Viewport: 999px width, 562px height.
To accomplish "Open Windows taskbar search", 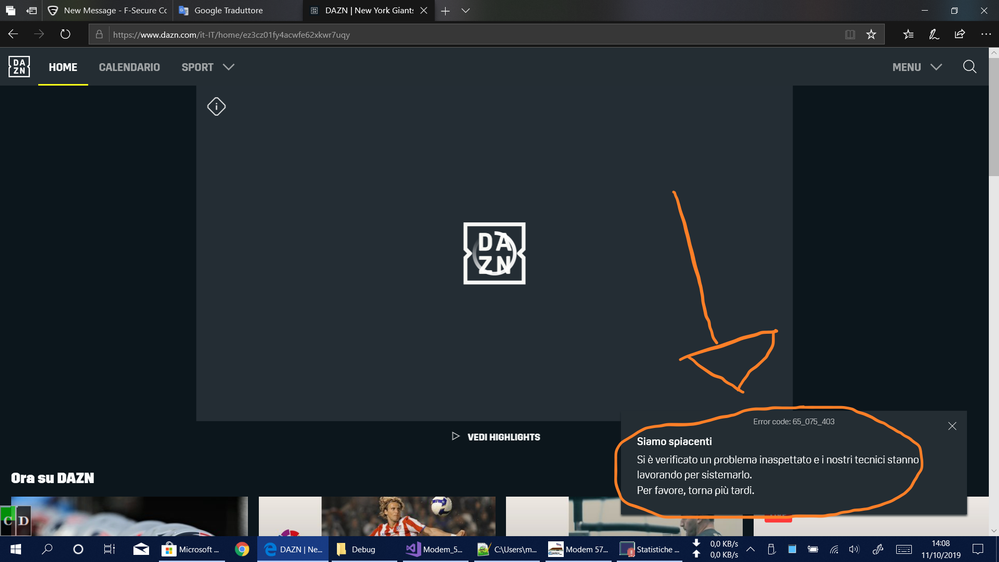I will [x=47, y=549].
